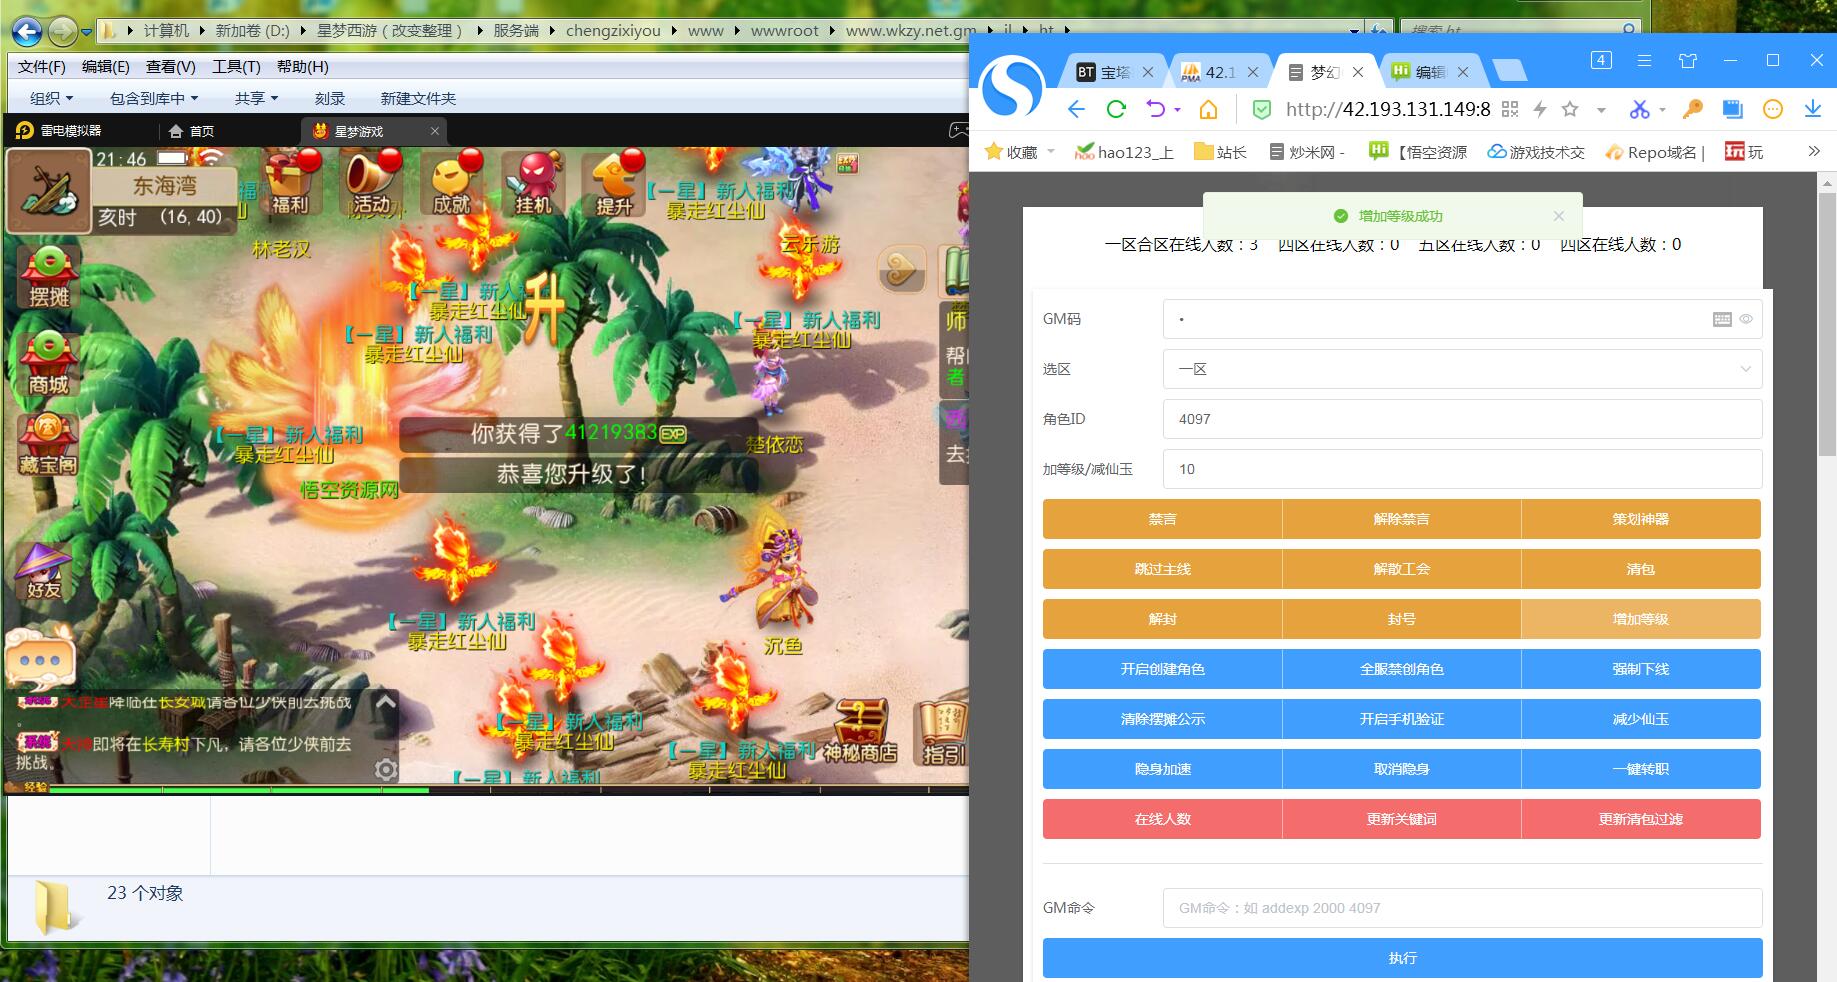The height and width of the screenshot is (982, 1837).
Task: Tap the 活动 horn icon in game
Action: (x=370, y=184)
